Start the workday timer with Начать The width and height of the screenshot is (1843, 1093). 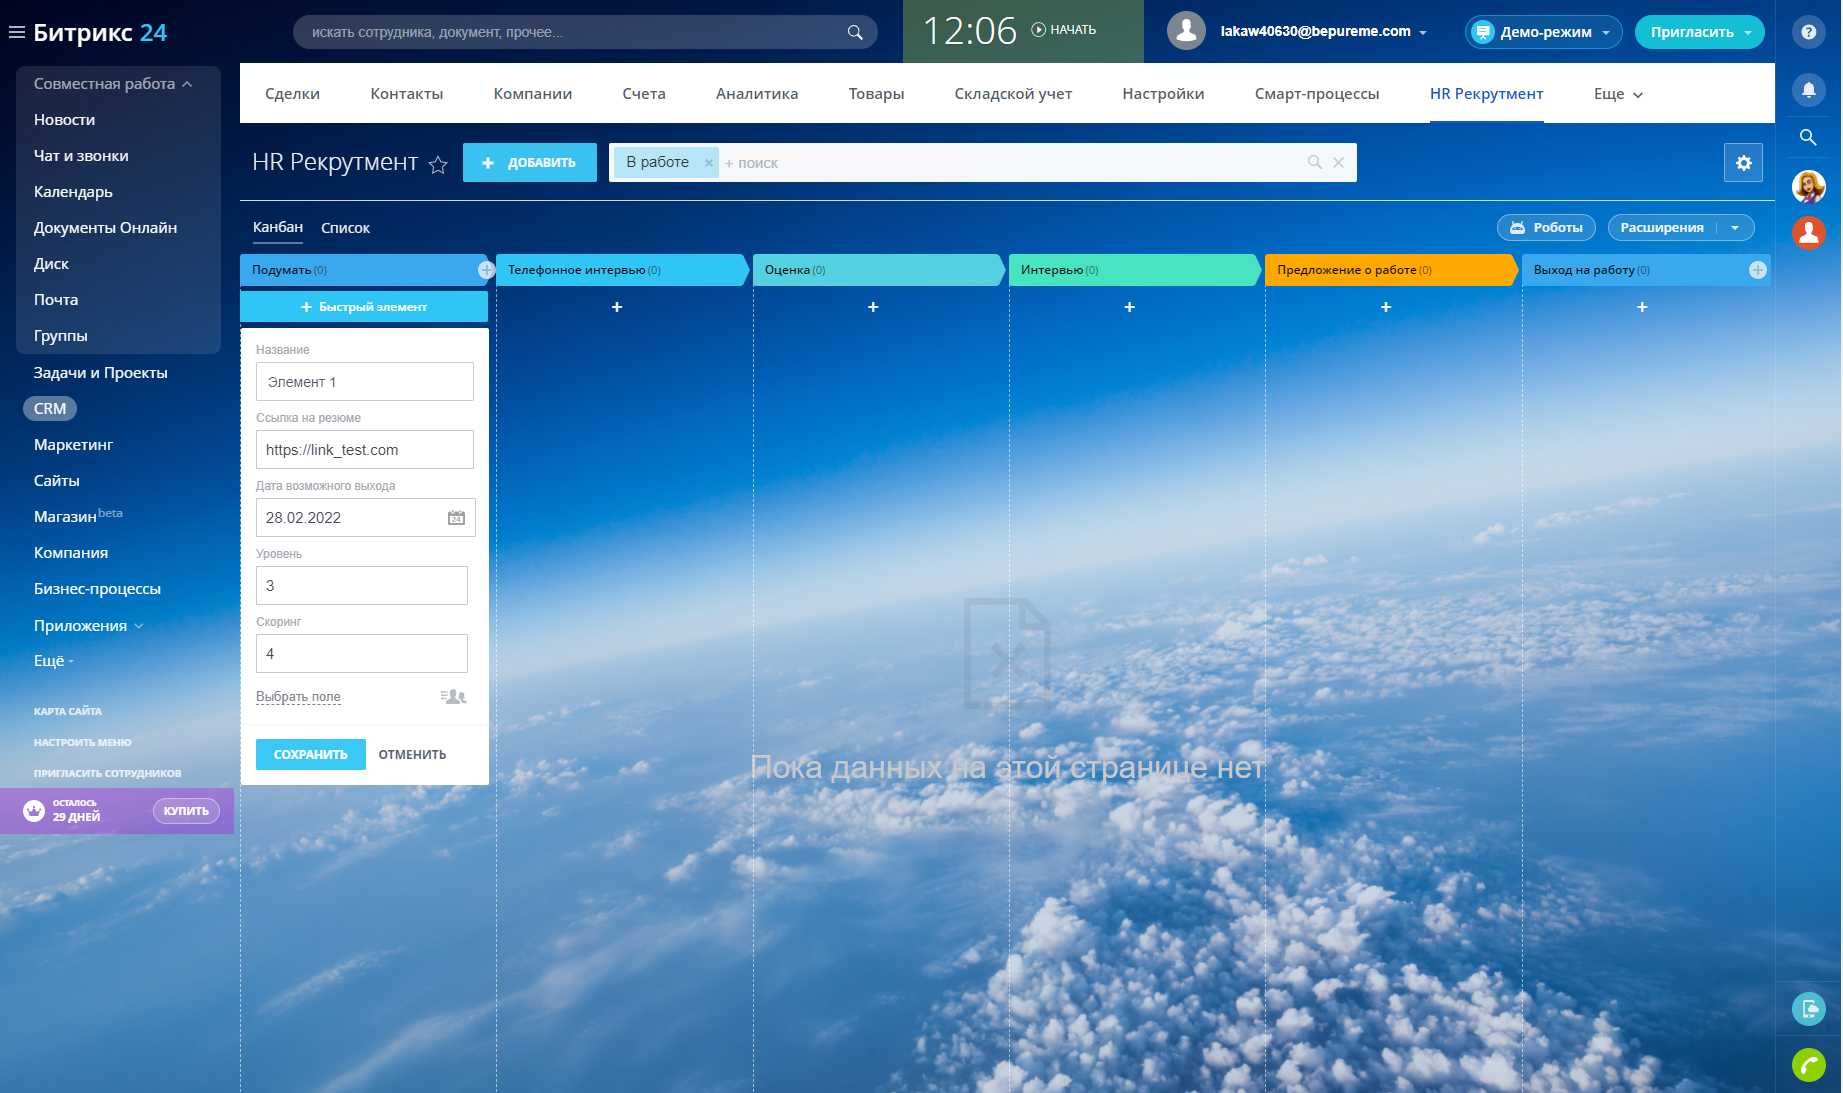1064,30
